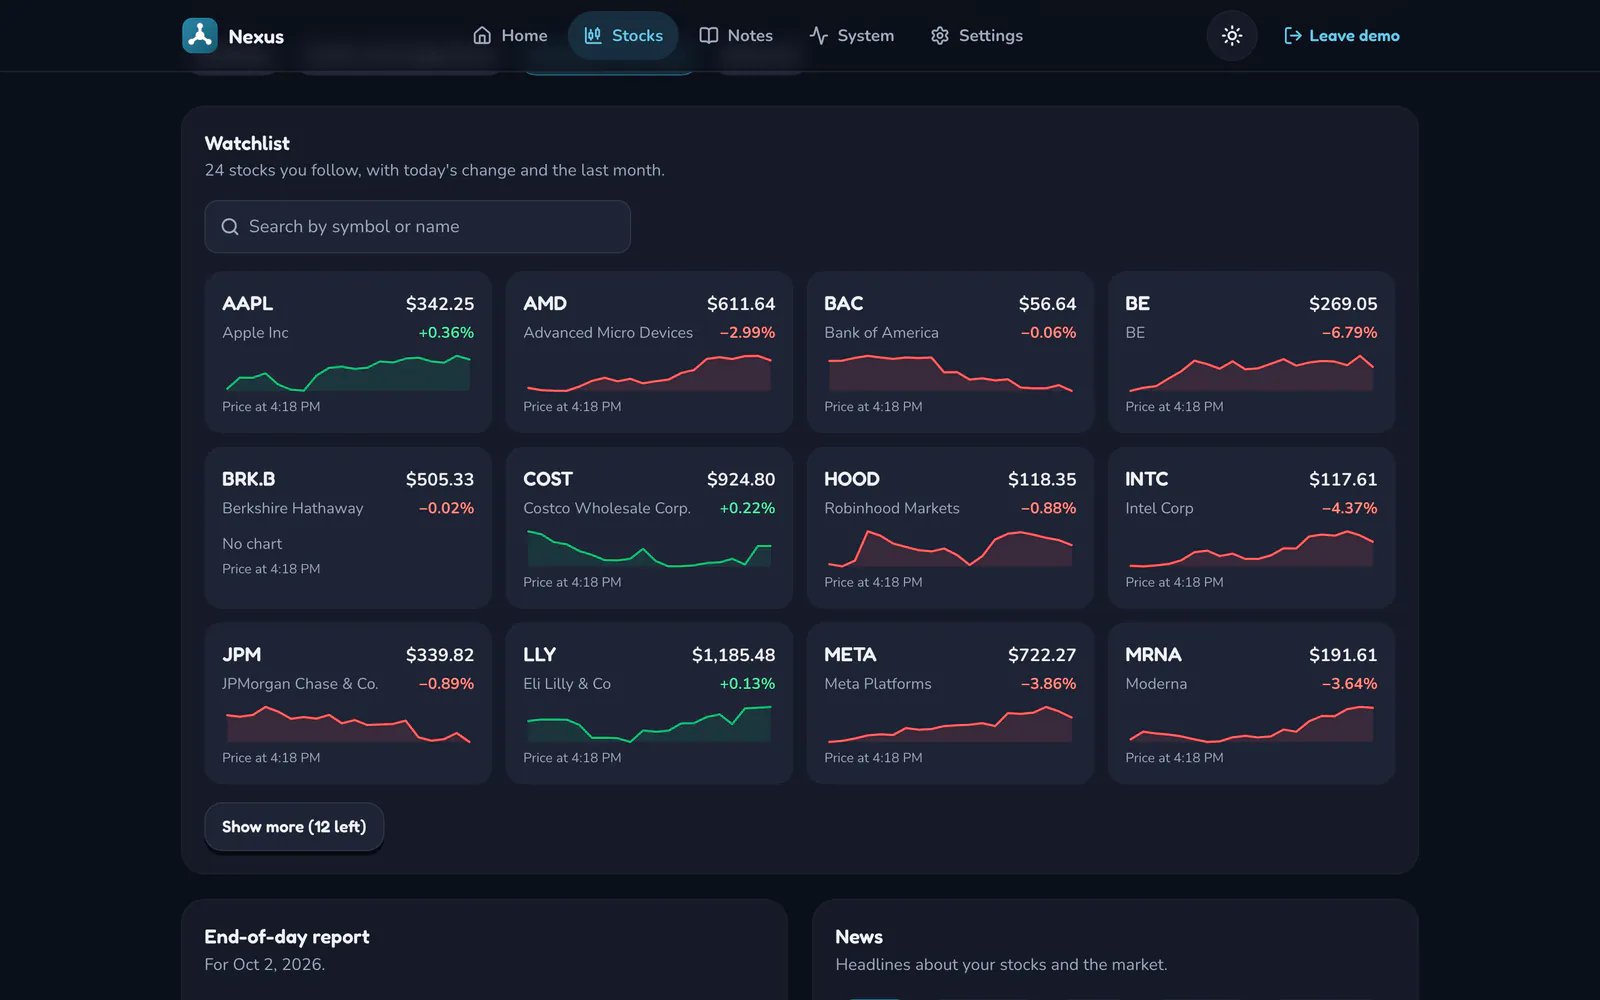This screenshot has height=1000, width=1600.
Task: Click the Nexus logo icon
Action: click(x=200, y=35)
